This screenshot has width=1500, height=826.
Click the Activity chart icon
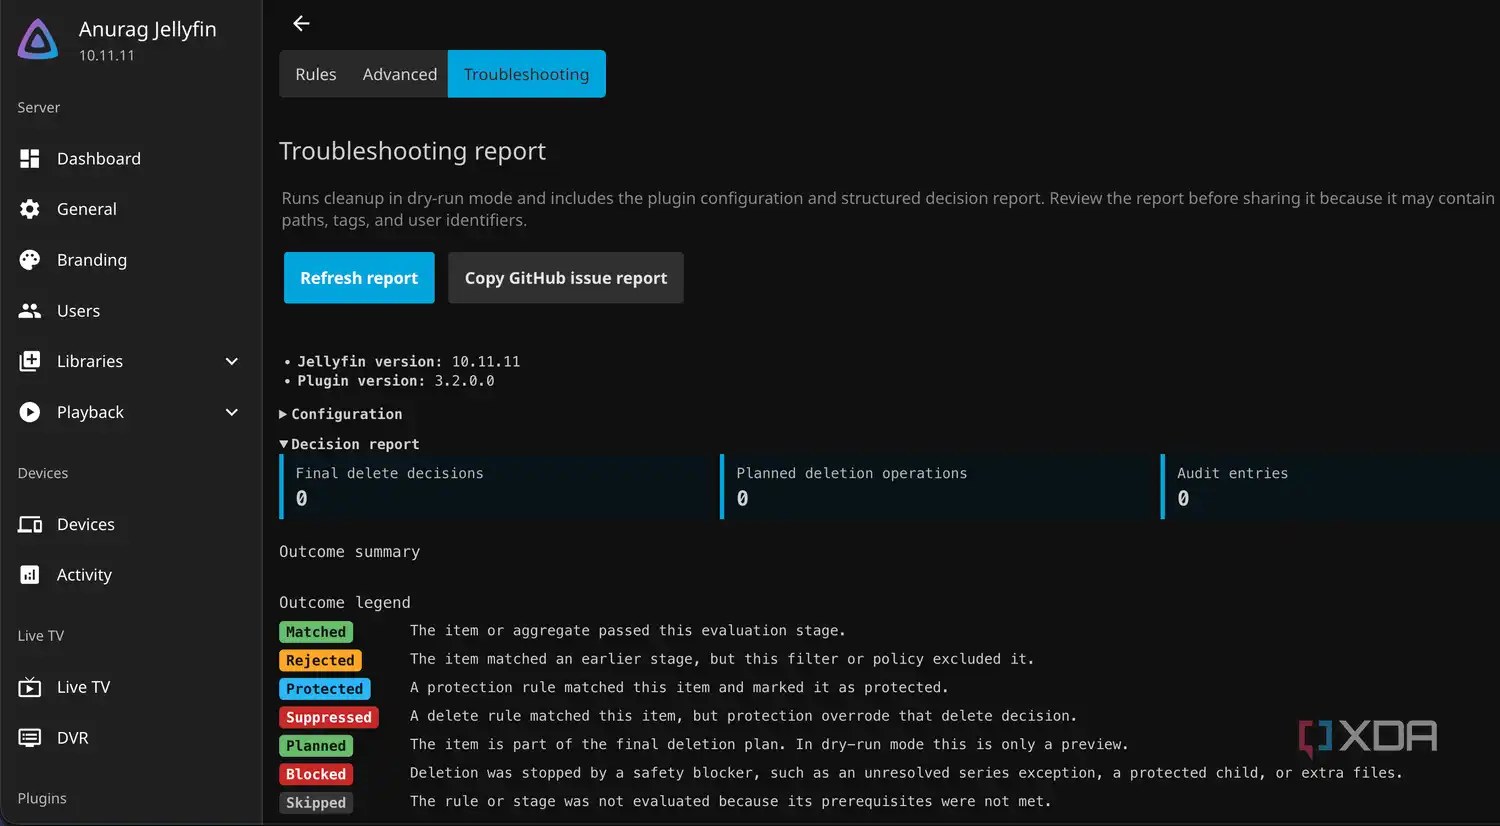(x=30, y=575)
